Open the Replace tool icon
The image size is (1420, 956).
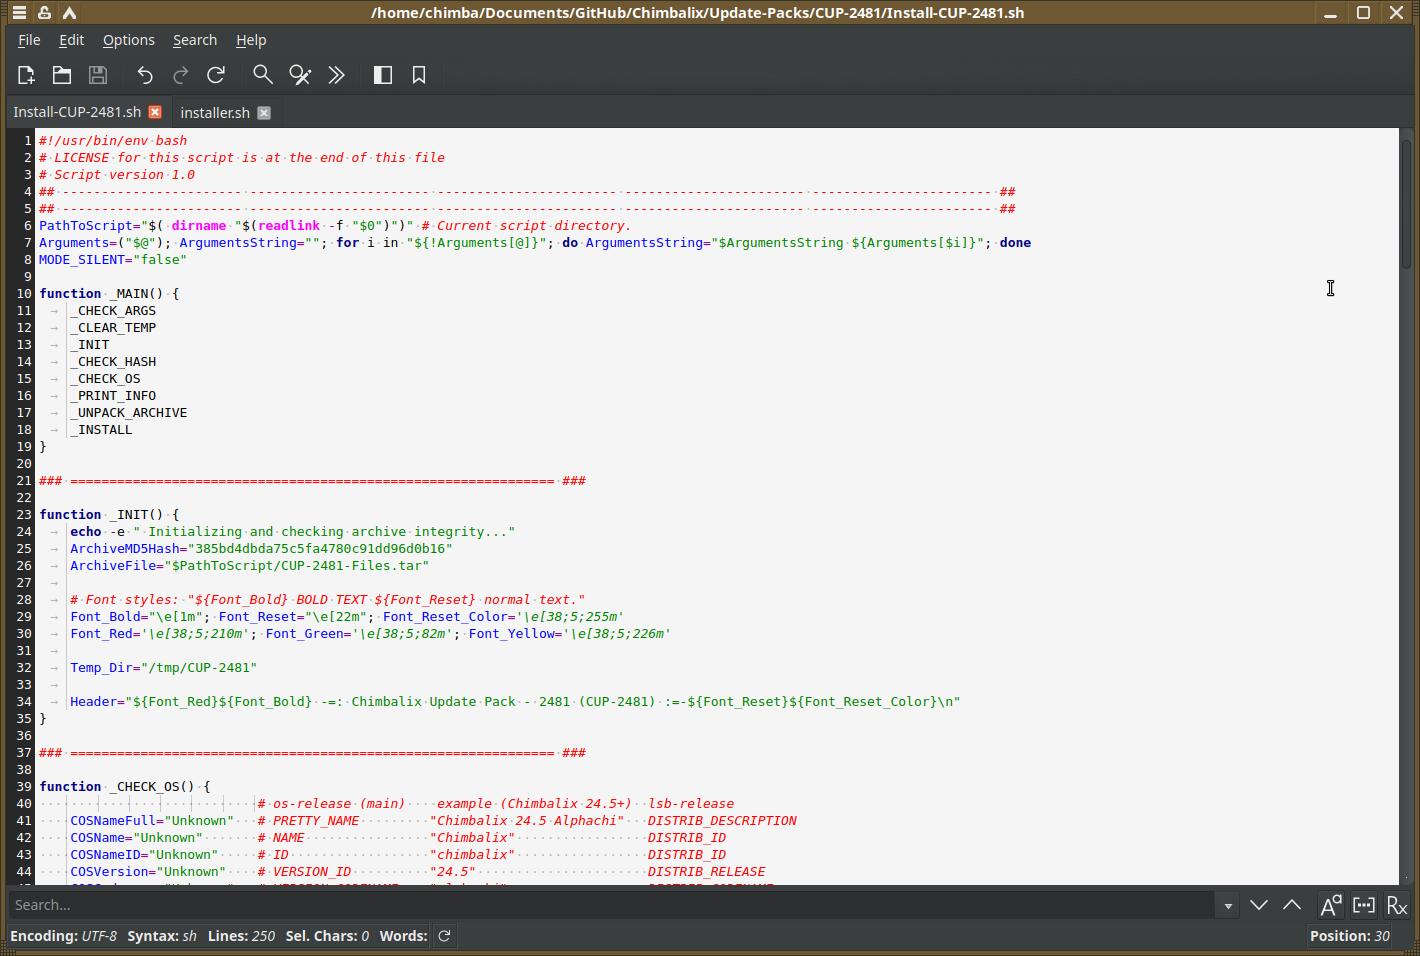pyautogui.click(x=300, y=75)
